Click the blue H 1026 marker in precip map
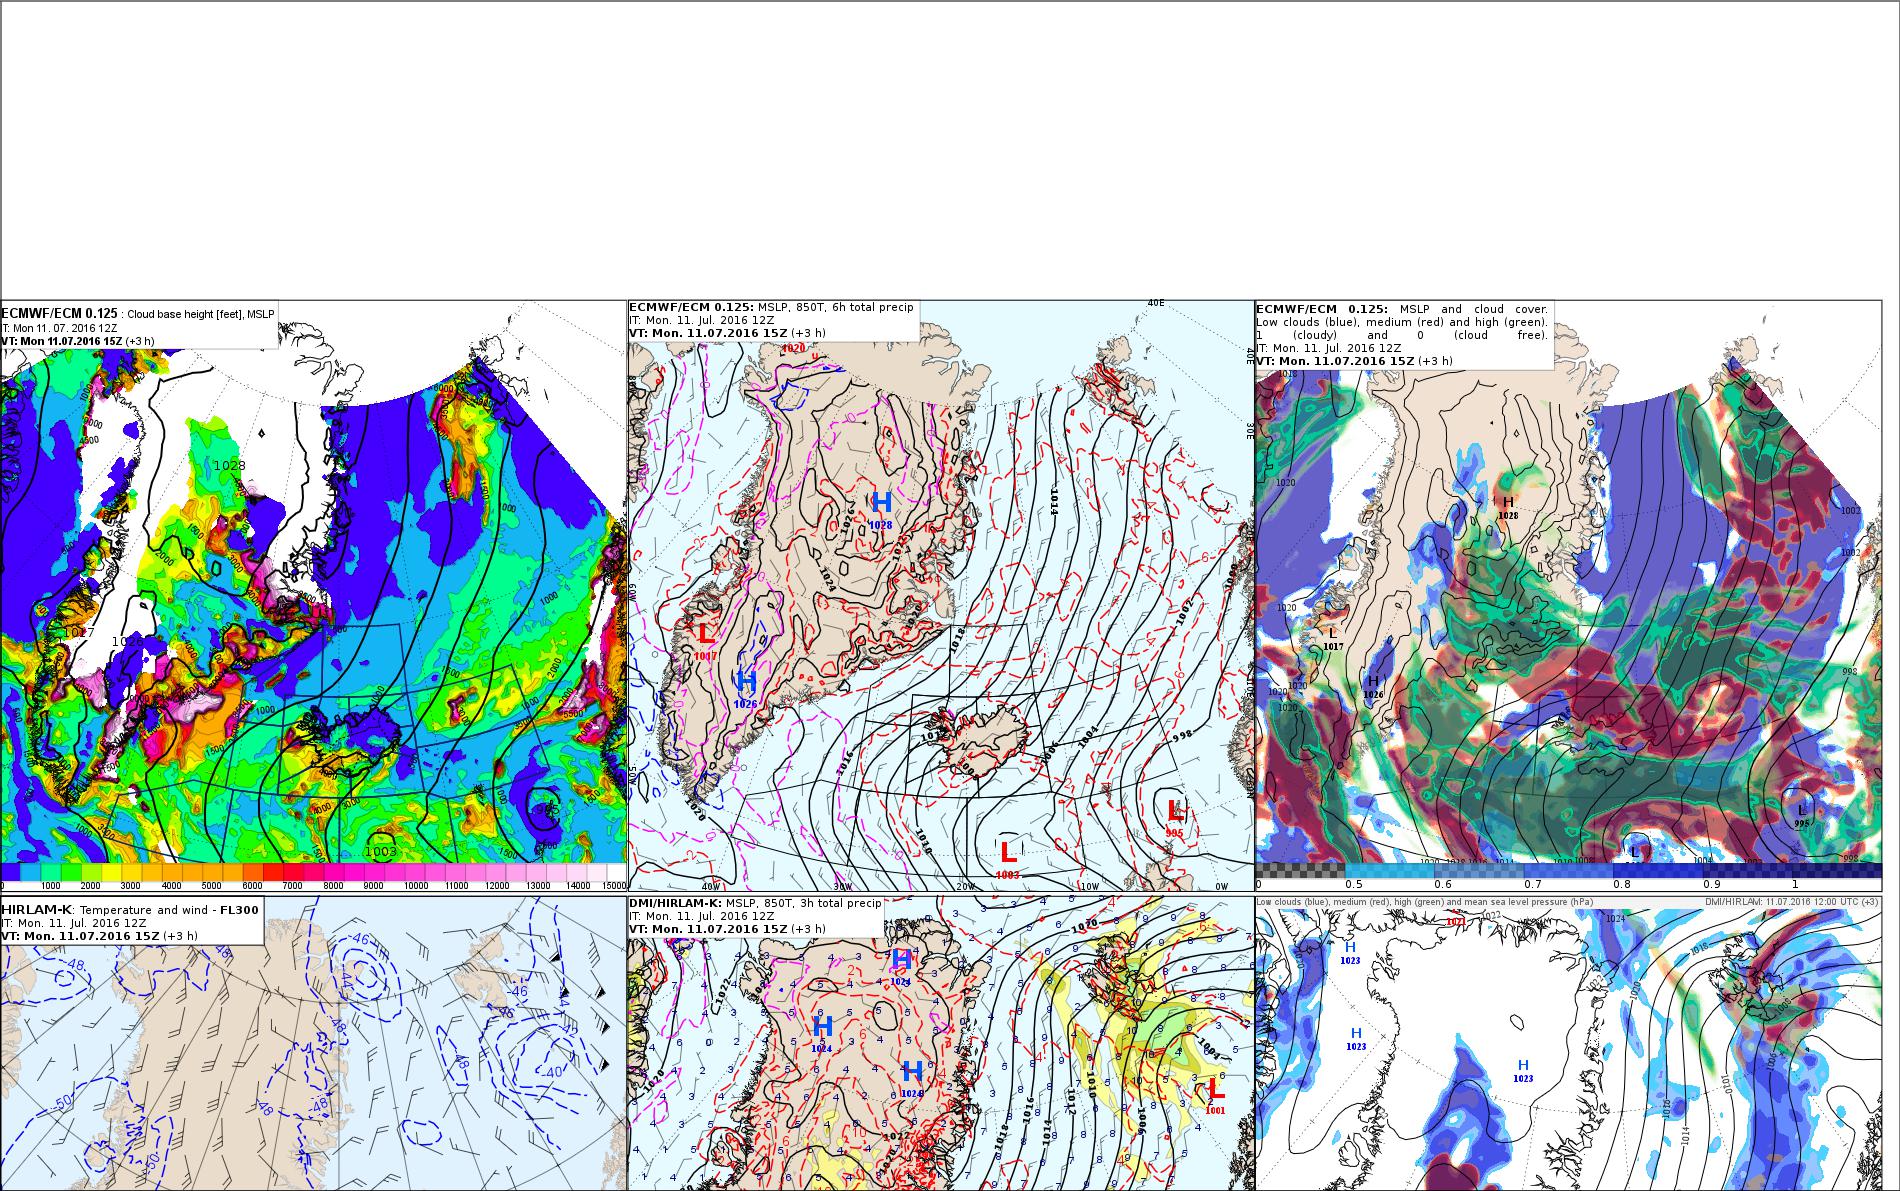 tap(746, 688)
